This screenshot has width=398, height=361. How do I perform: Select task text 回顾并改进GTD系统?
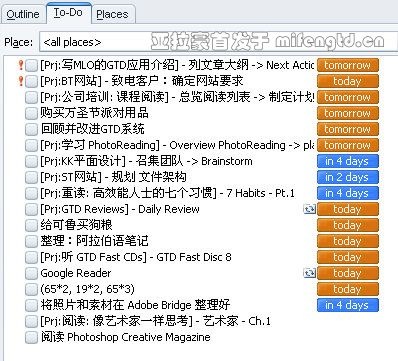tap(92, 129)
